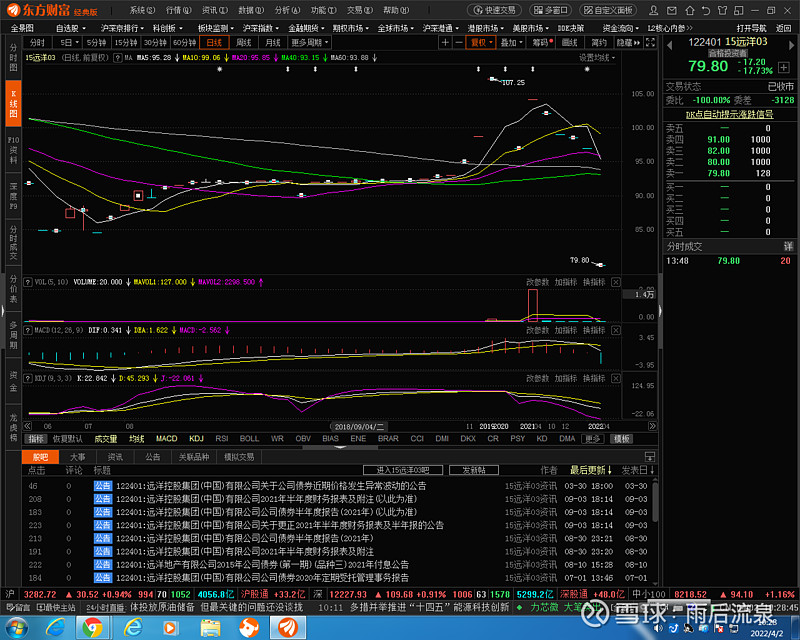Open DK点自动提示涨跌信号 link
800x640 pixels.
coord(729,114)
